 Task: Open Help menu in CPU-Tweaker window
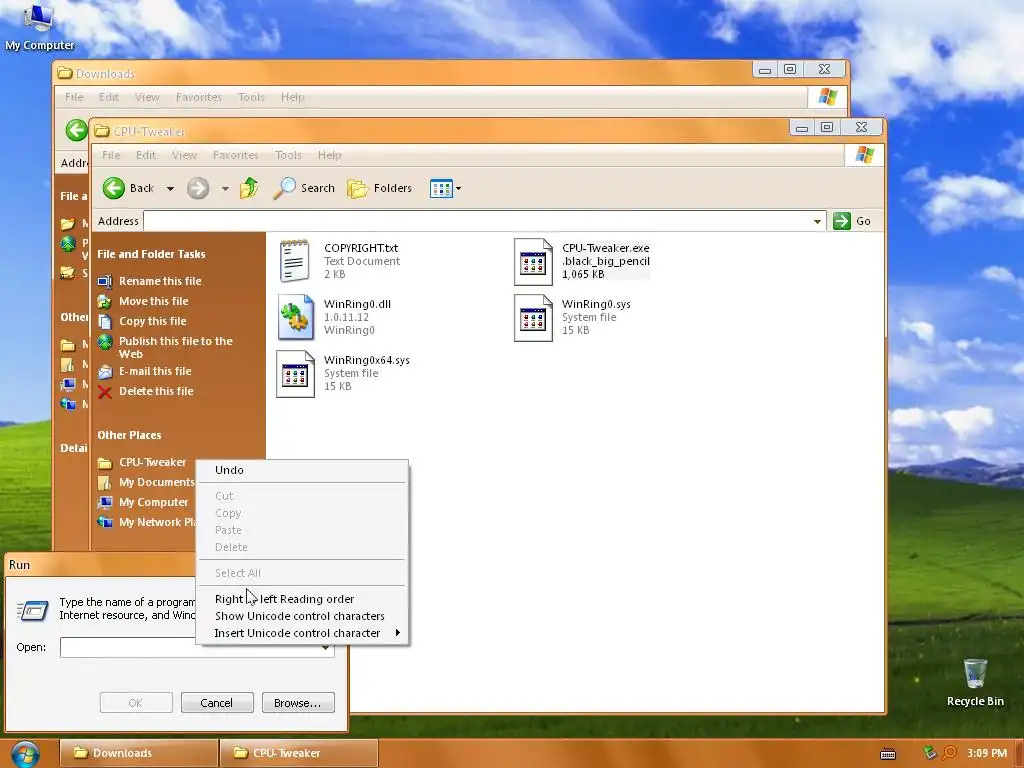(330, 155)
